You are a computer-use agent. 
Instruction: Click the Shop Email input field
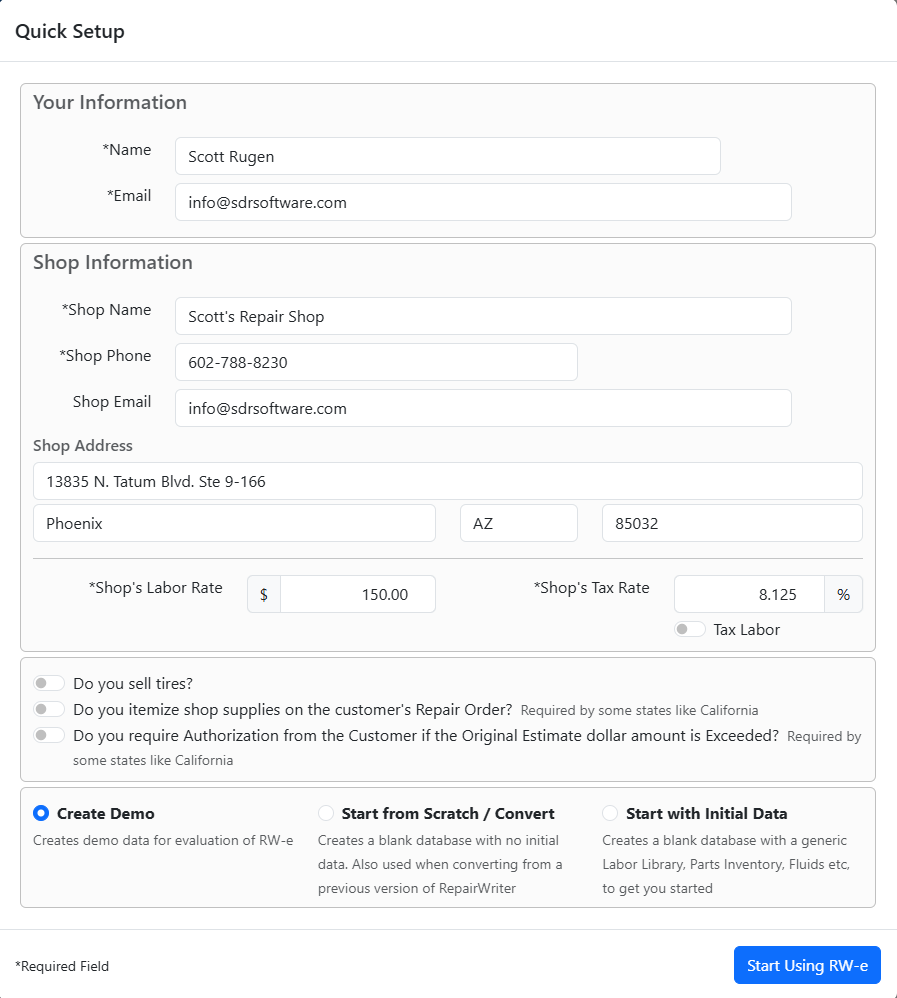click(x=482, y=408)
